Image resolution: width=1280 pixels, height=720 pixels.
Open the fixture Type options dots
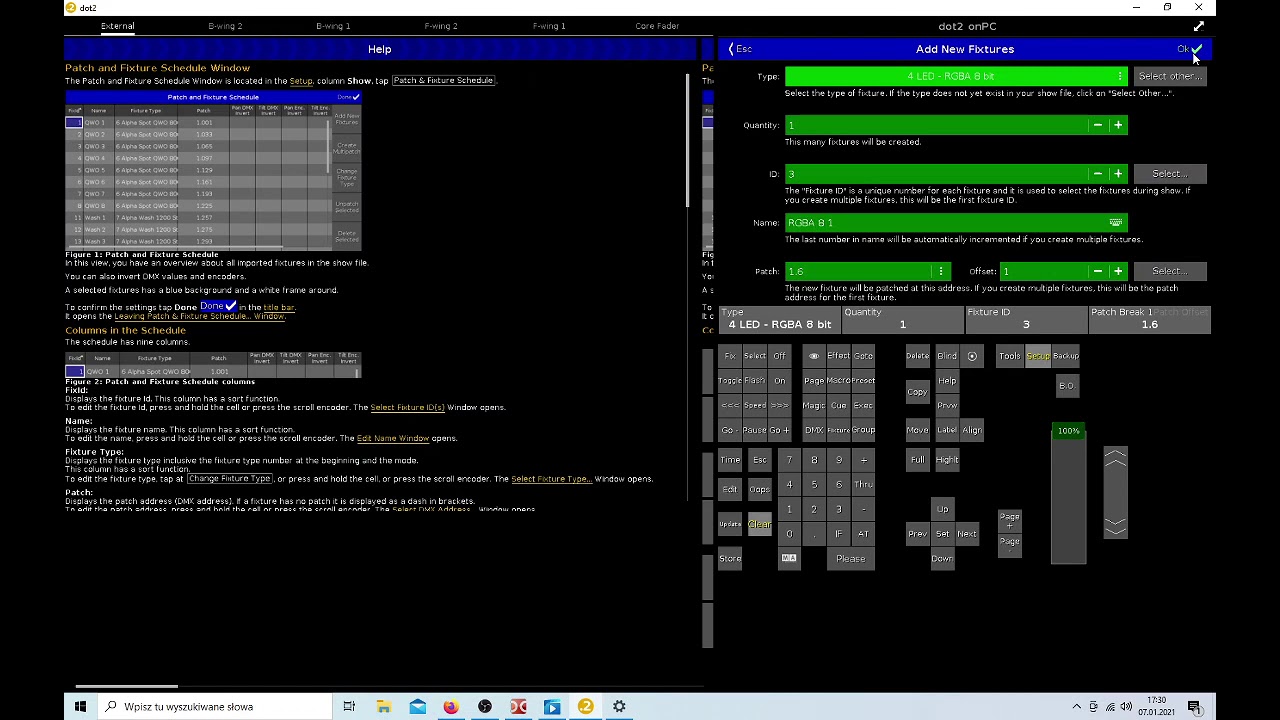(x=1119, y=76)
